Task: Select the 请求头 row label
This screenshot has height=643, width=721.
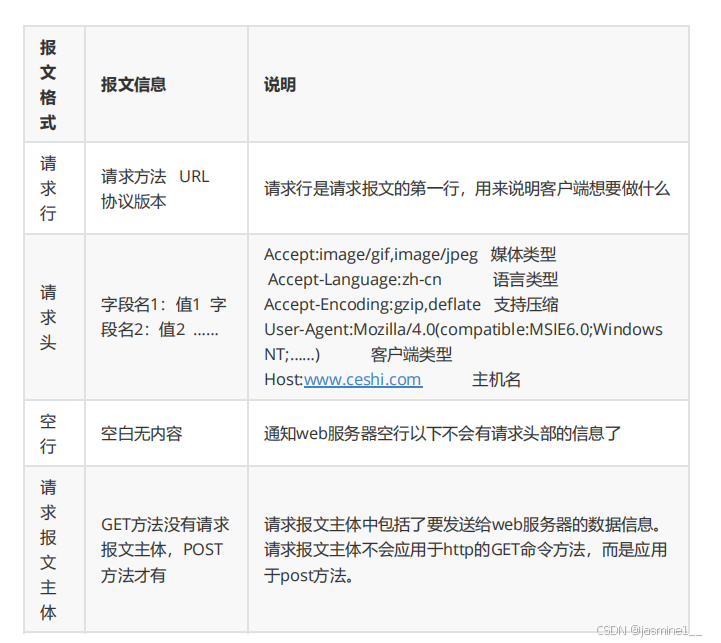Action: [48, 317]
